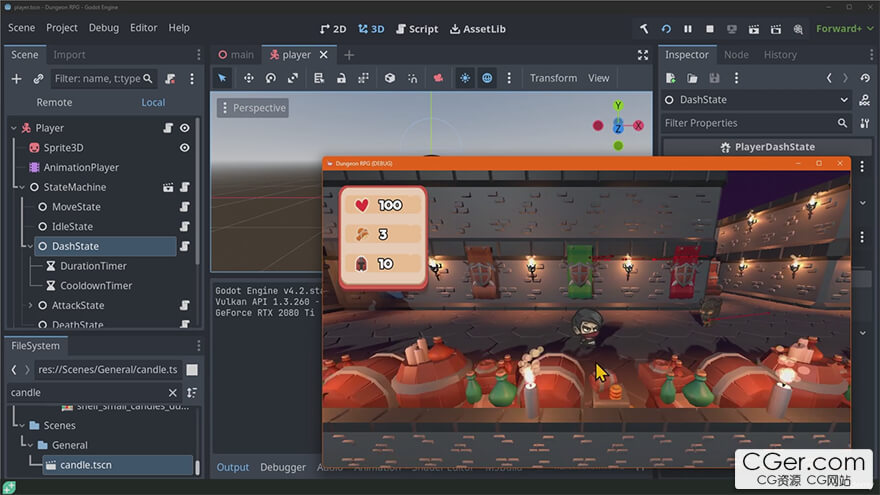Select candle.tscn in FileSystem
880x495 pixels.
pyautogui.click(x=118, y=465)
